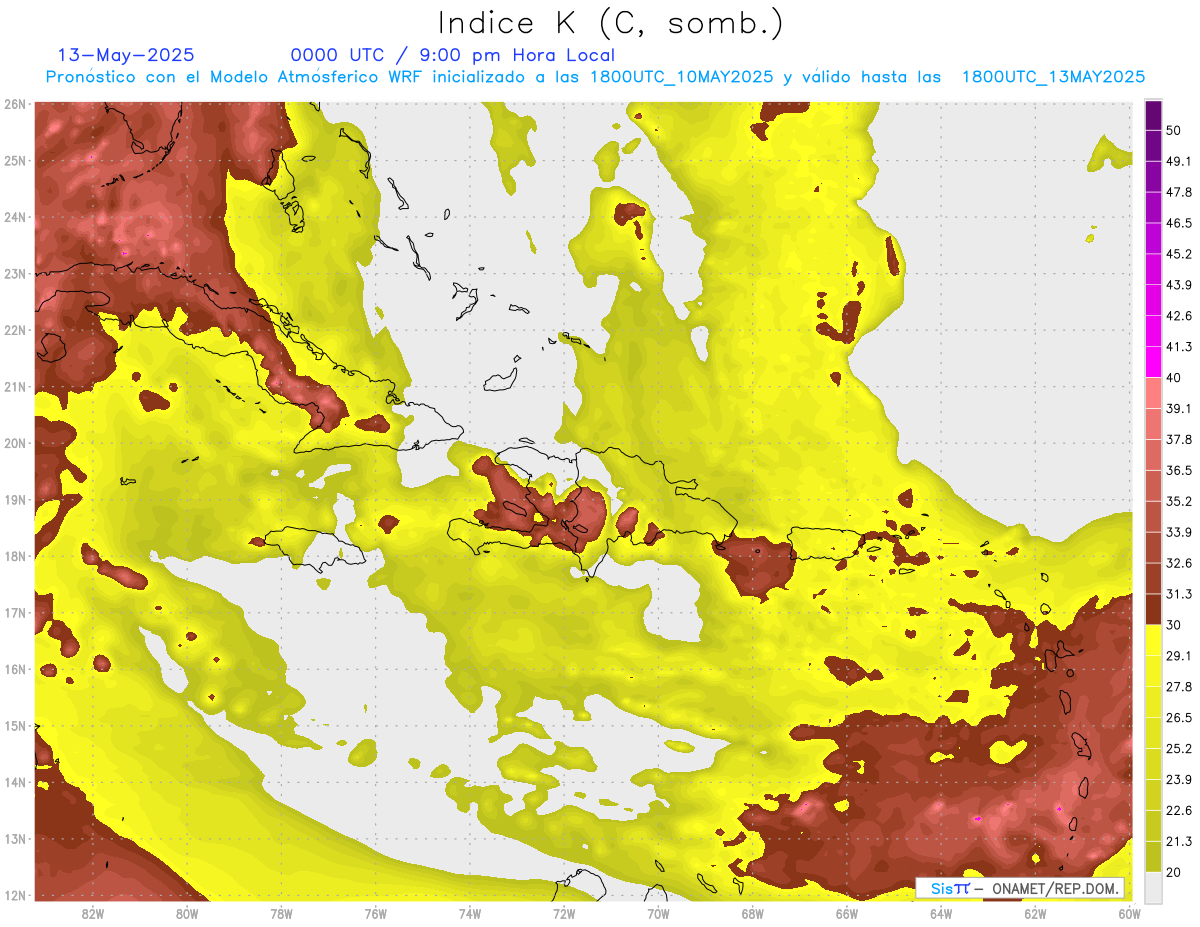Click colorbar value 39.1
The width and height of the screenshot is (1200, 927).
click(x=1179, y=408)
